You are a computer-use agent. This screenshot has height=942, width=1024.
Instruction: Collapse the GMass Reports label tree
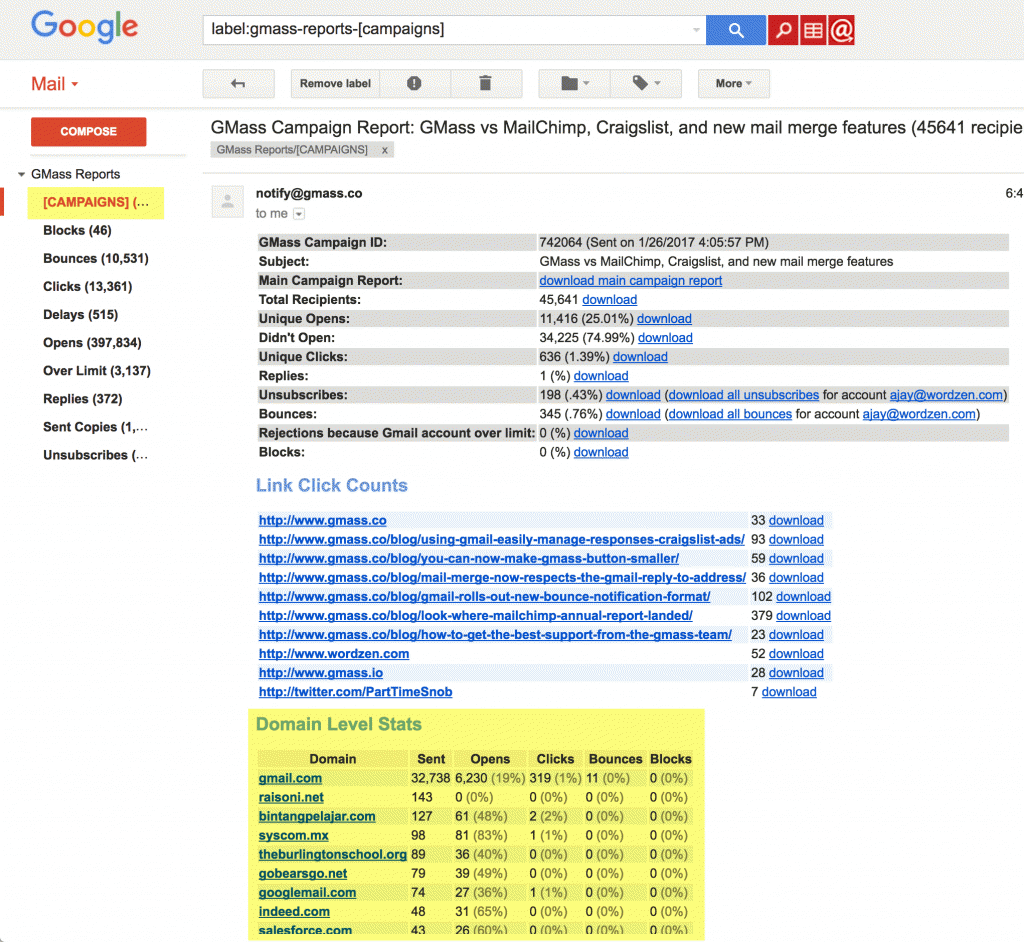click(x=21, y=175)
